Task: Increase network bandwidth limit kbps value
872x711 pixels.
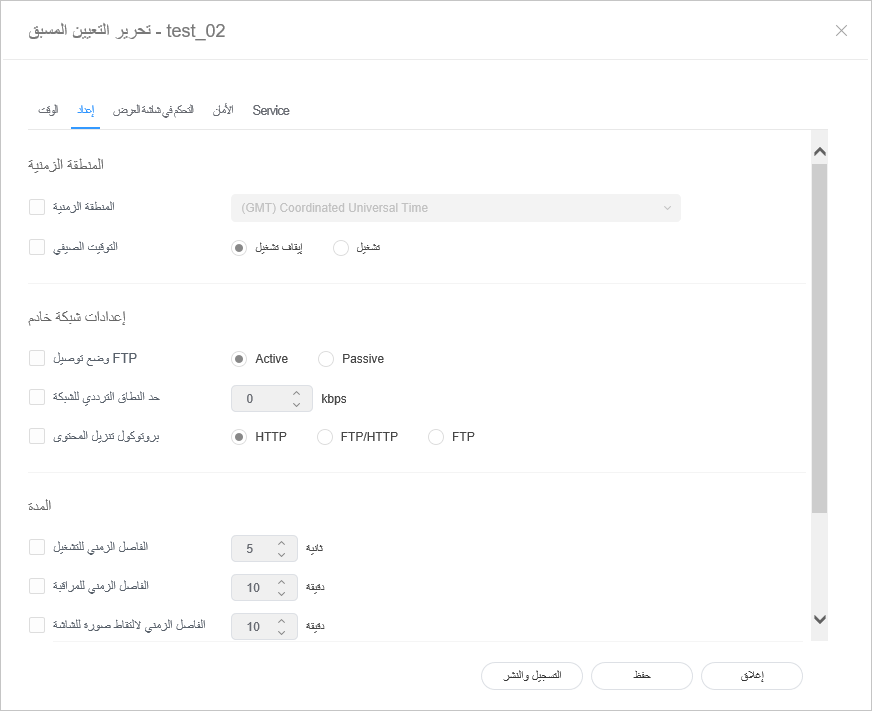Action: pyautogui.click(x=296, y=393)
